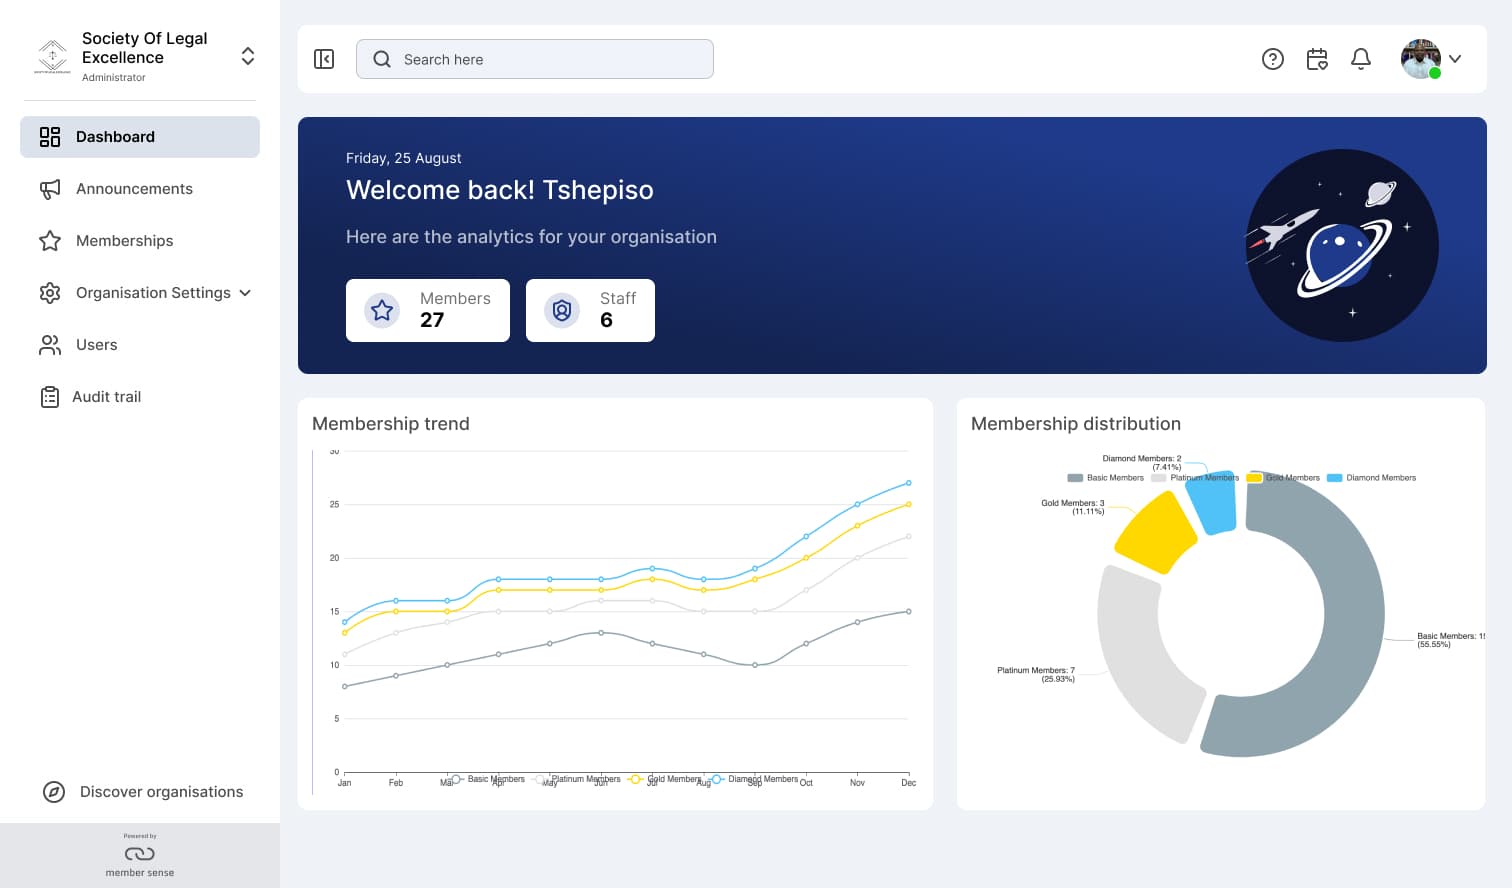Open the calendar icon in header
Viewport: 1512px width, 888px height.
(1317, 59)
